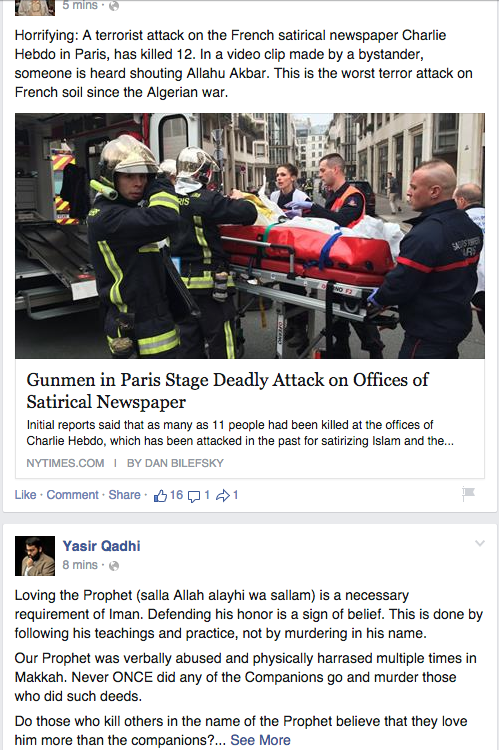Like the Charlie Hebdo post

coord(25,495)
